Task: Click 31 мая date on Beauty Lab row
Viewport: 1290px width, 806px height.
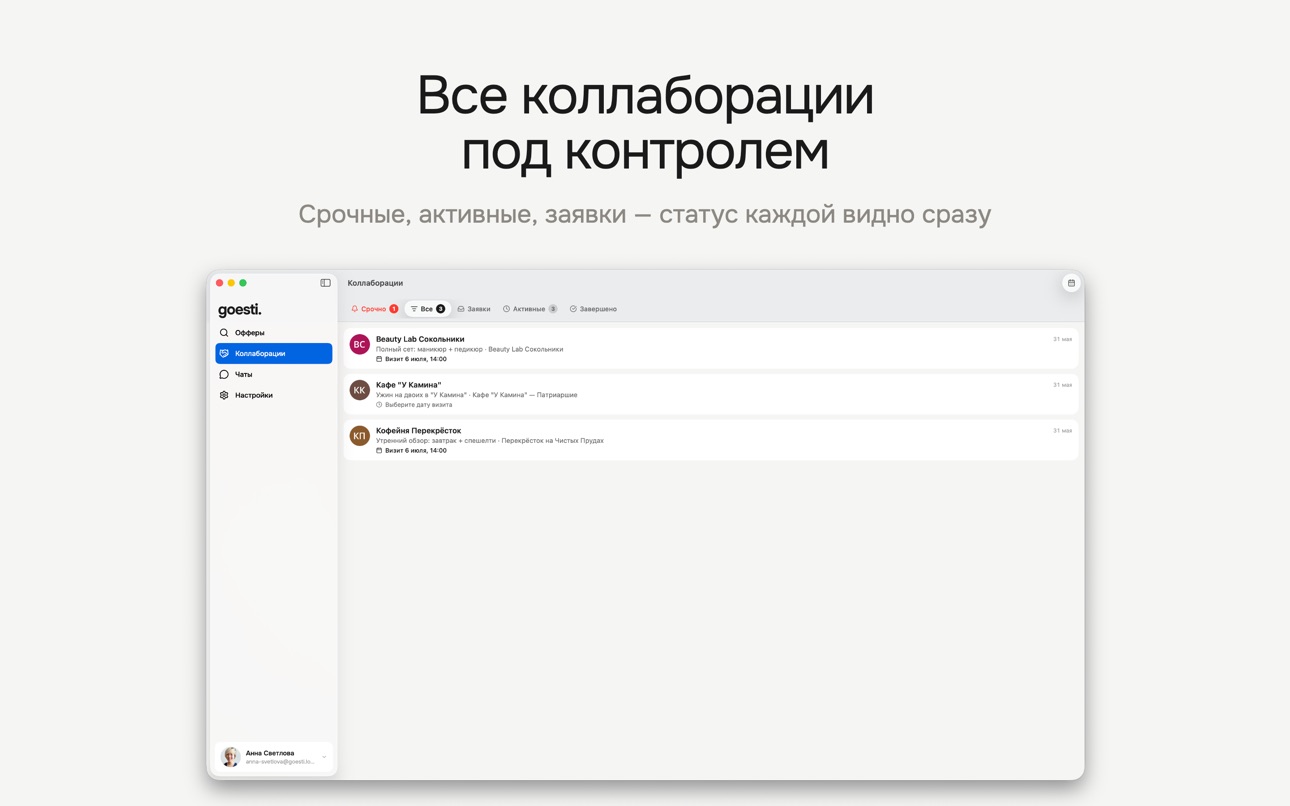Action: pyautogui.click(x=1062, y=339)
